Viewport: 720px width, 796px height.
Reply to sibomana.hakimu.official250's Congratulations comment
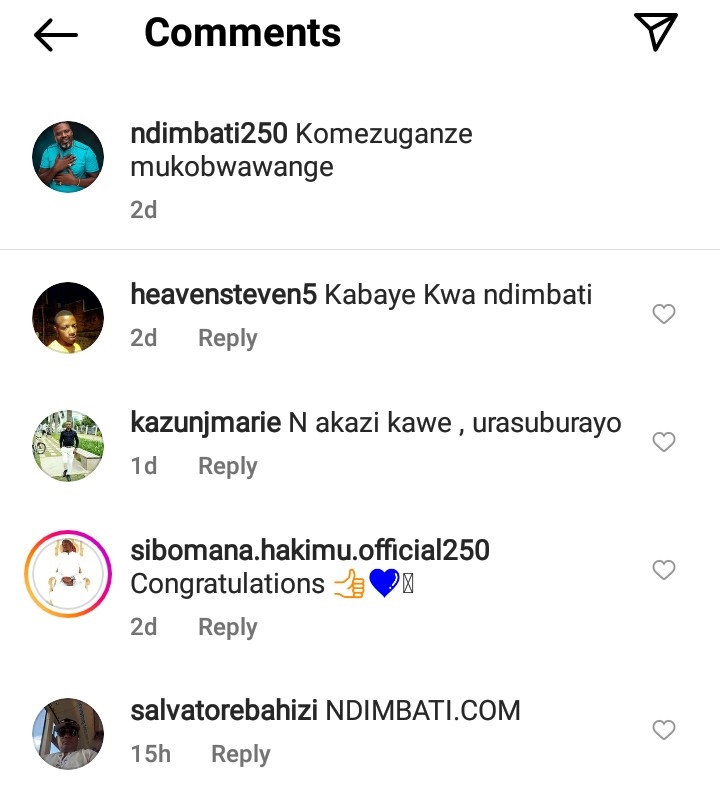(x=227, y=627)
